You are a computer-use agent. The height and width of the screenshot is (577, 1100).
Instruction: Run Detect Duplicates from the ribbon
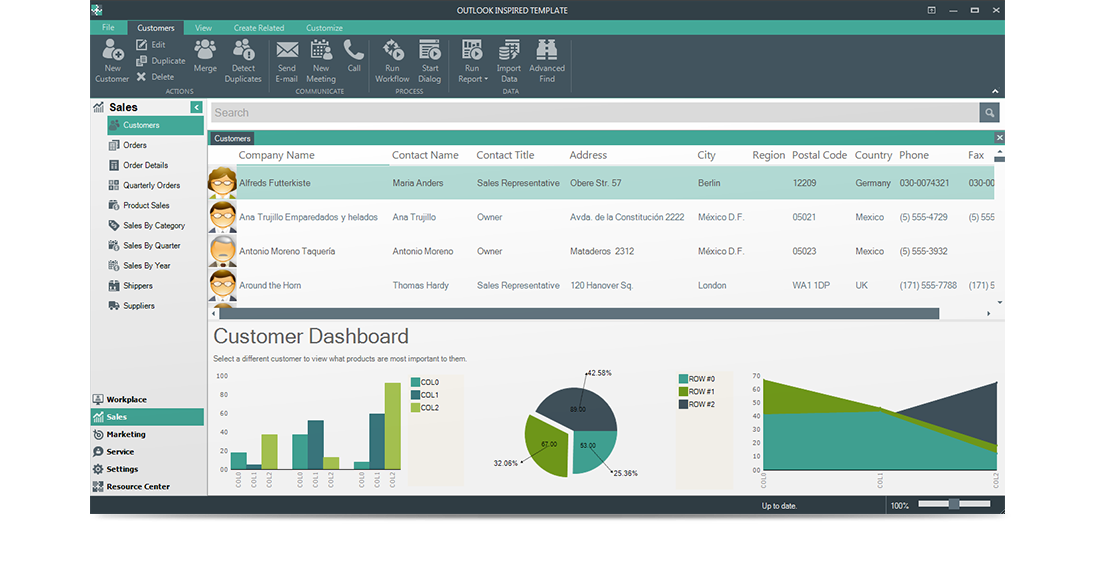click(243, 50)
